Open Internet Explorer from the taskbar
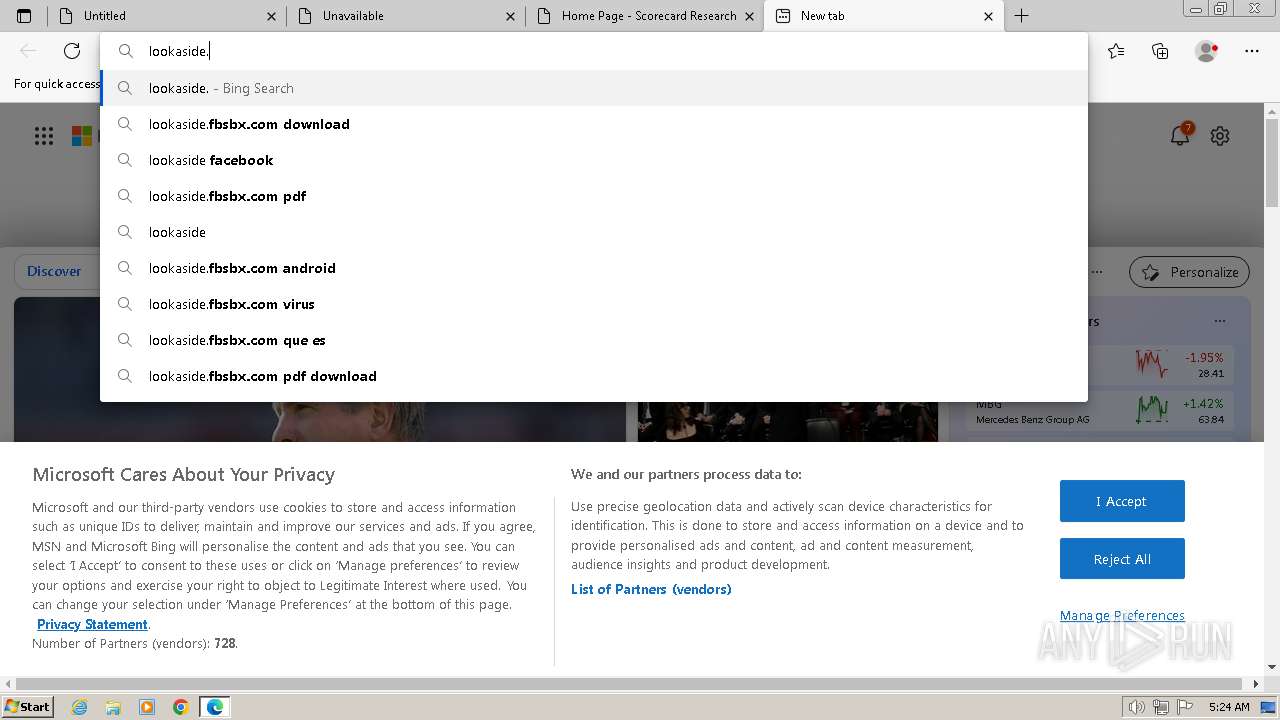Image resolution: width=1280 pixels, height=720 pixels. click(x=79, y=707)
